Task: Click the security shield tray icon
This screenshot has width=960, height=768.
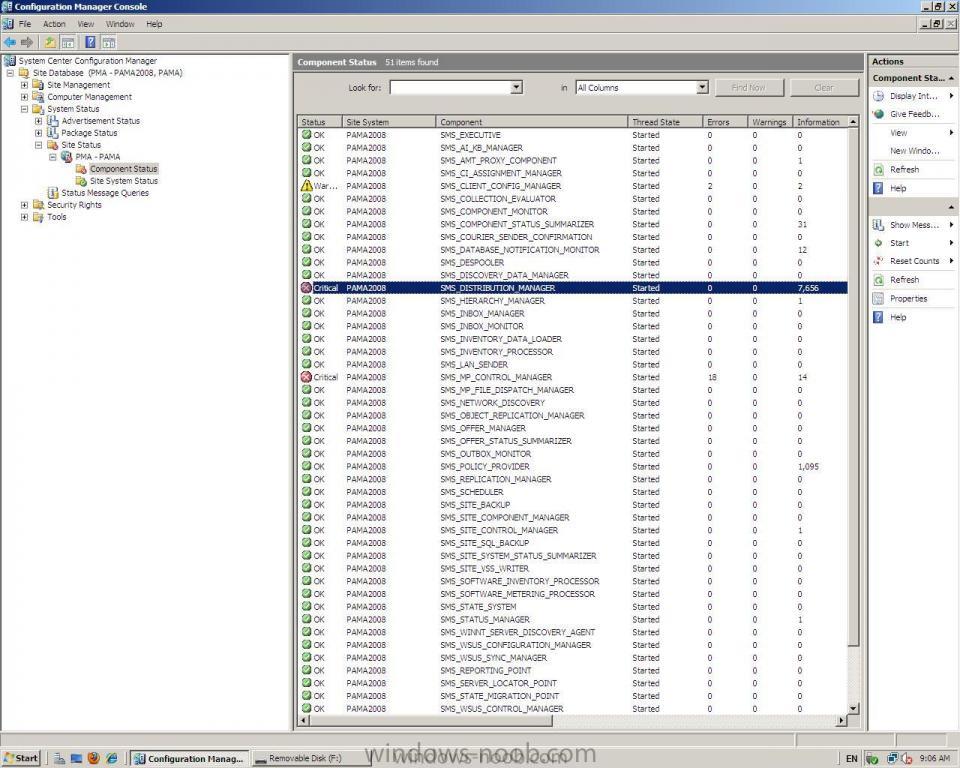Action: [x=872, y=759]
